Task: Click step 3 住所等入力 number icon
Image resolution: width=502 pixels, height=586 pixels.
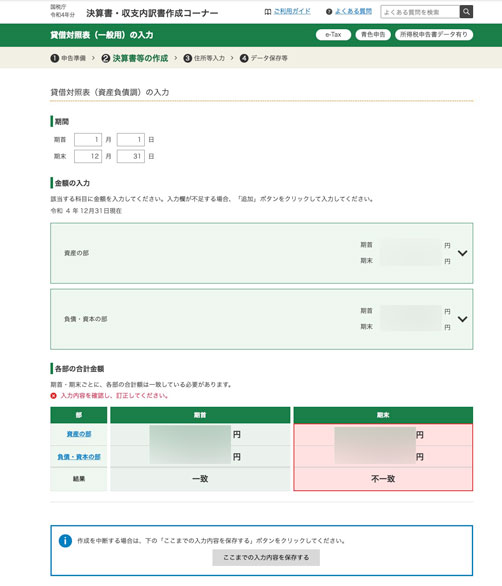Action: 187,58
